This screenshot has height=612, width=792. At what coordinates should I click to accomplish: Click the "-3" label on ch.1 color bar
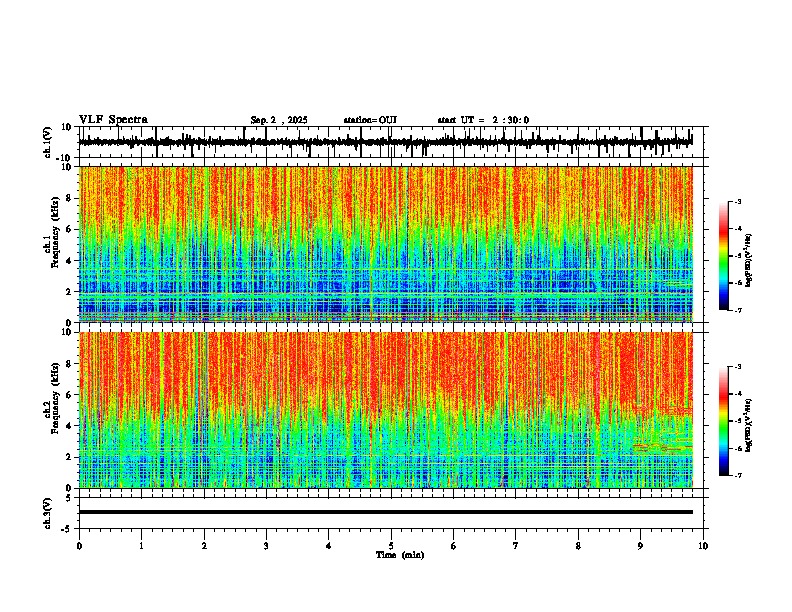pos(737,201)
